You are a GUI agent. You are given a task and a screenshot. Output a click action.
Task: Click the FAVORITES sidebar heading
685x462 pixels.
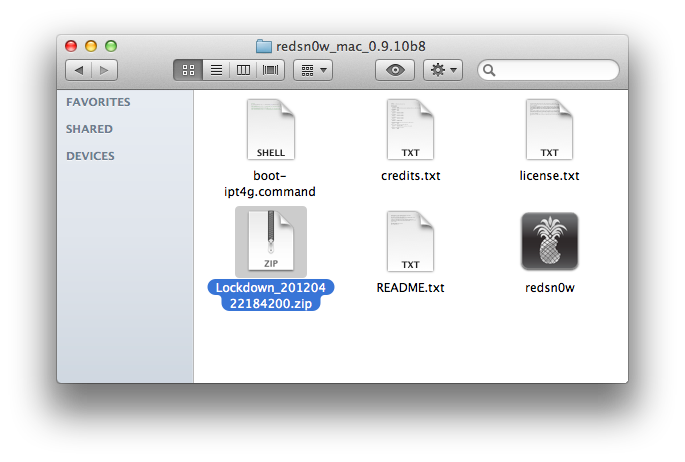(98, 102)
